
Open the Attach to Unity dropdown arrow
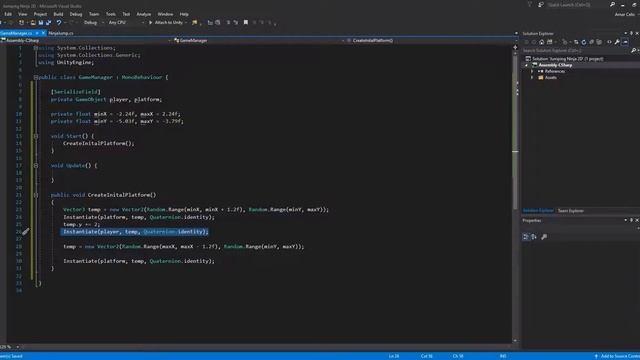coord(186,23)
